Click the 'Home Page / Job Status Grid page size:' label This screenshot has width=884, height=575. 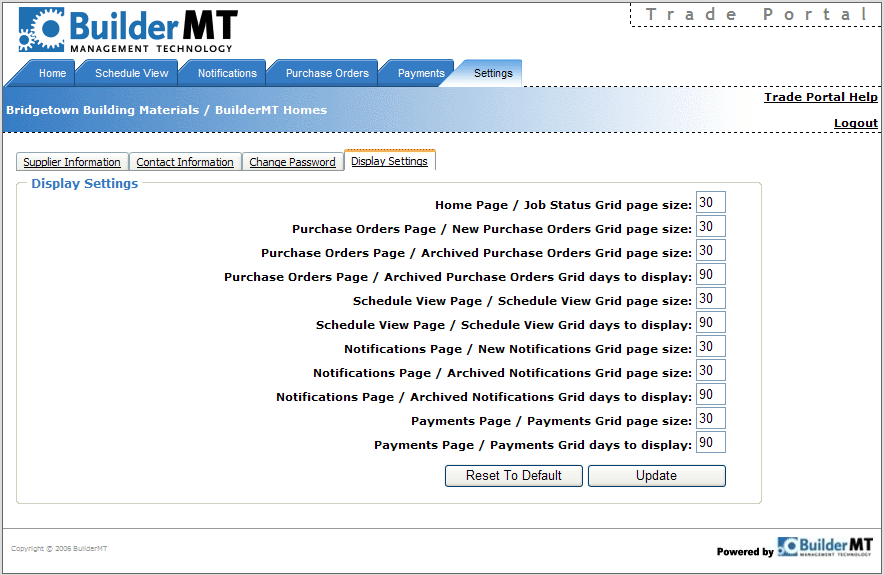point(563,205)
